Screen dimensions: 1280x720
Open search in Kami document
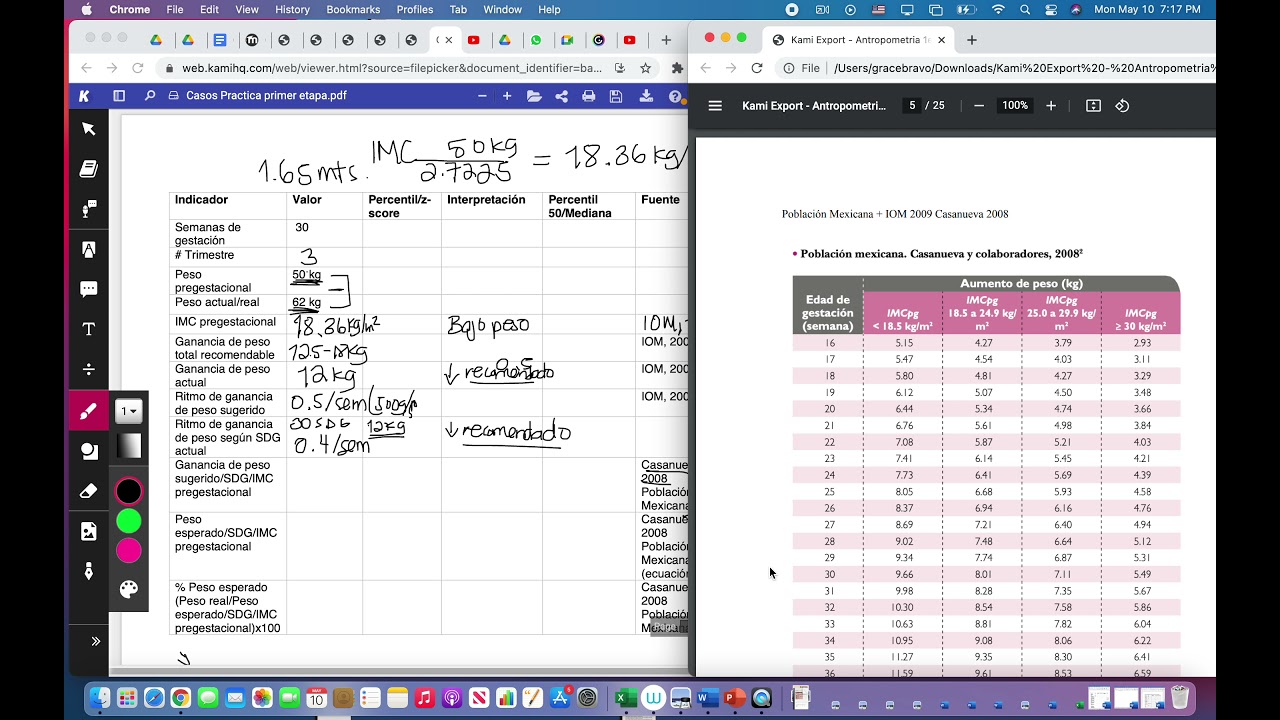coord(150,96)
